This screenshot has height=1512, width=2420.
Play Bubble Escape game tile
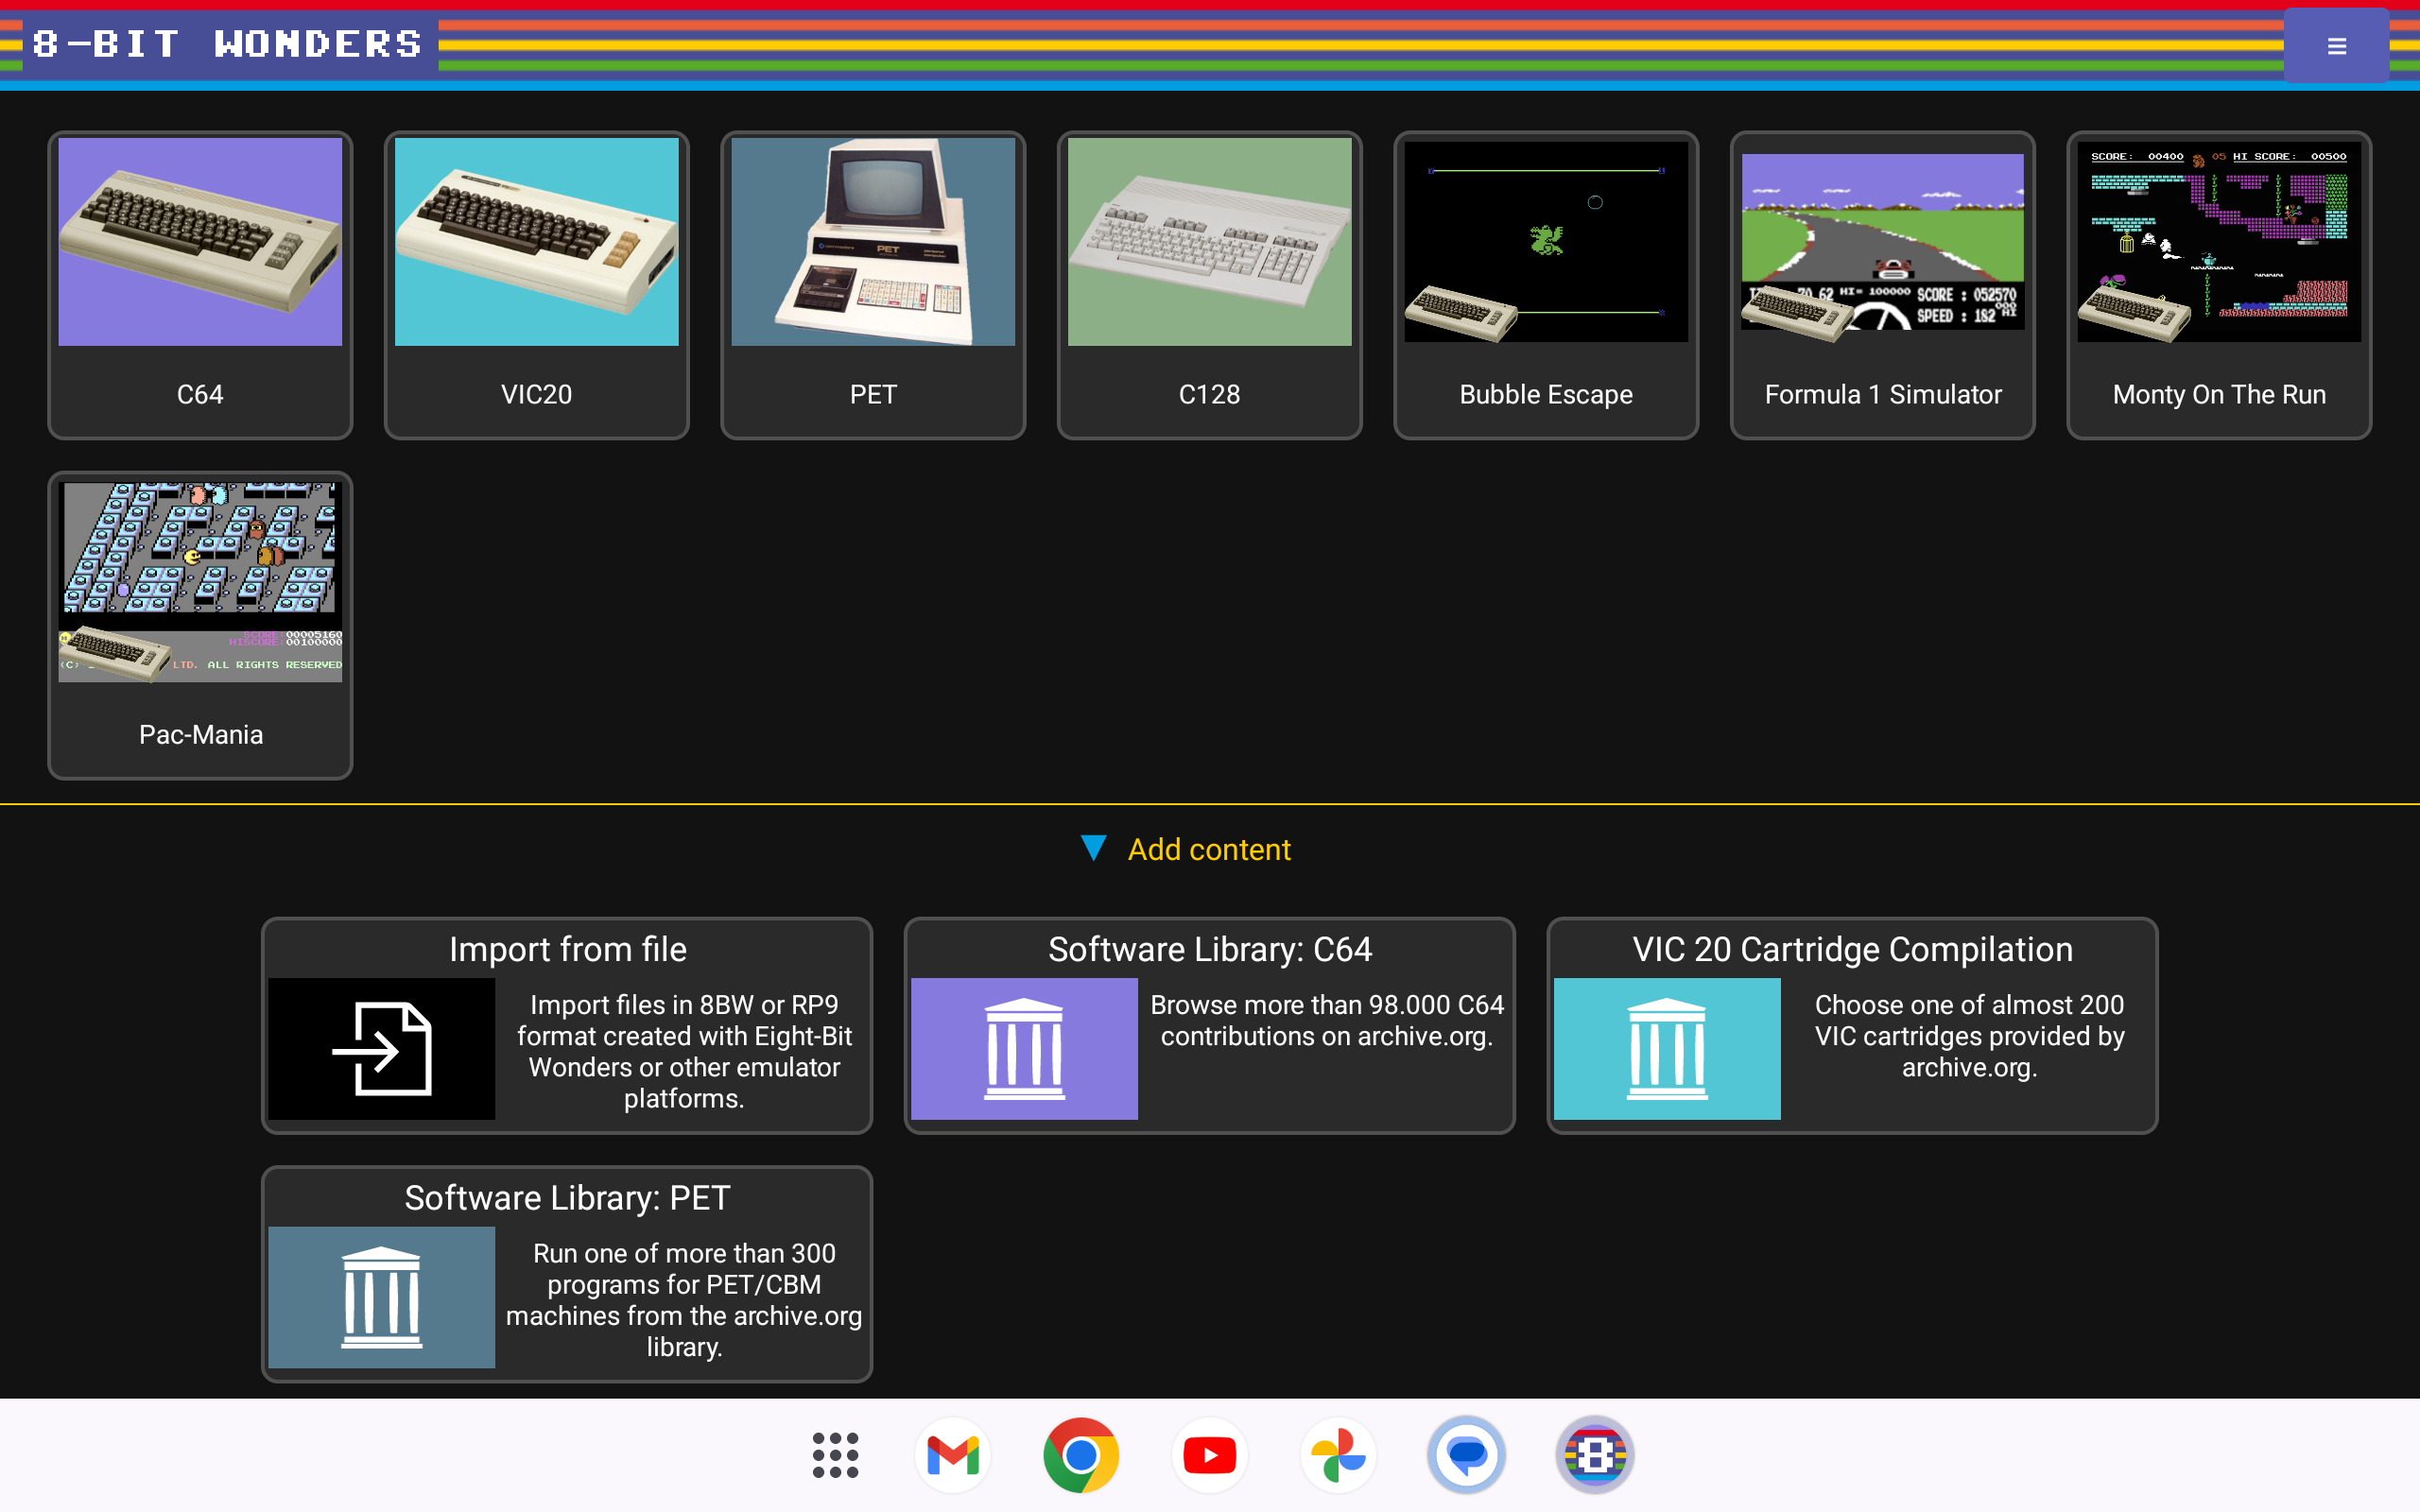coord(1546,284)
